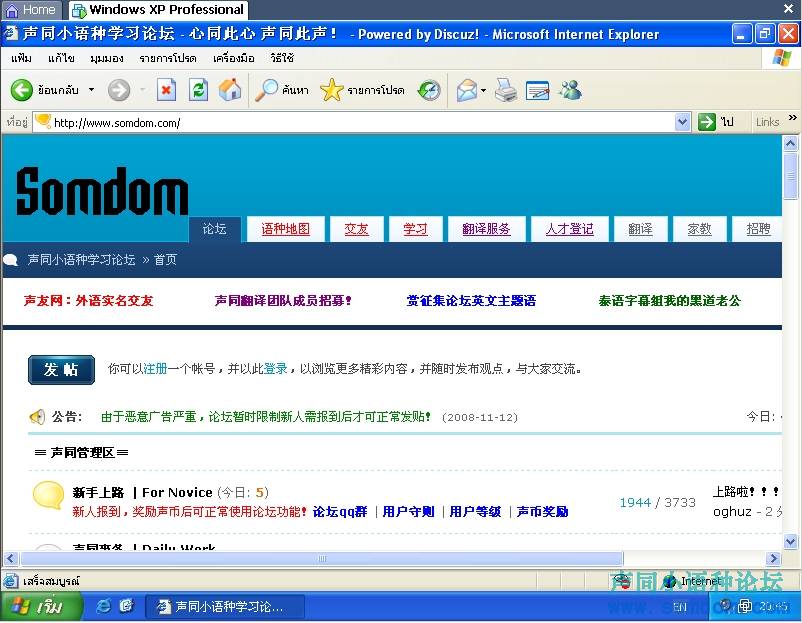Viewport: 802px width, 623px height.
Task: Click the 发帖 new post button
Action: click(x=61, y=369)
